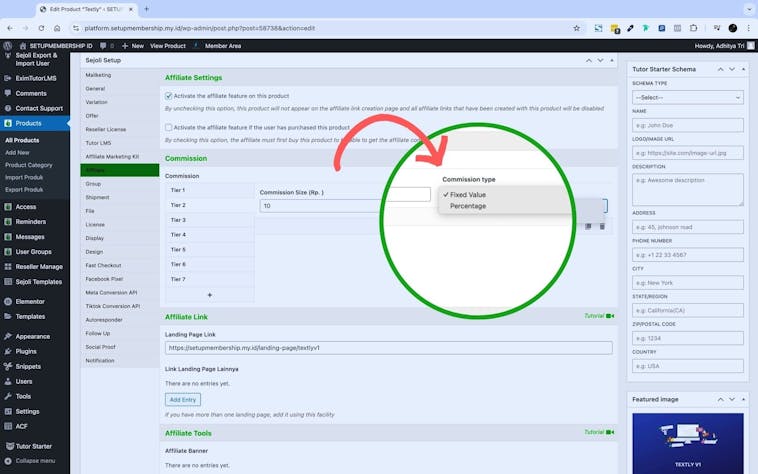Image resolution: width=758 pixels, height=474 pixels.
Task: Click the Add Entry button
Action: coord(182,399)
